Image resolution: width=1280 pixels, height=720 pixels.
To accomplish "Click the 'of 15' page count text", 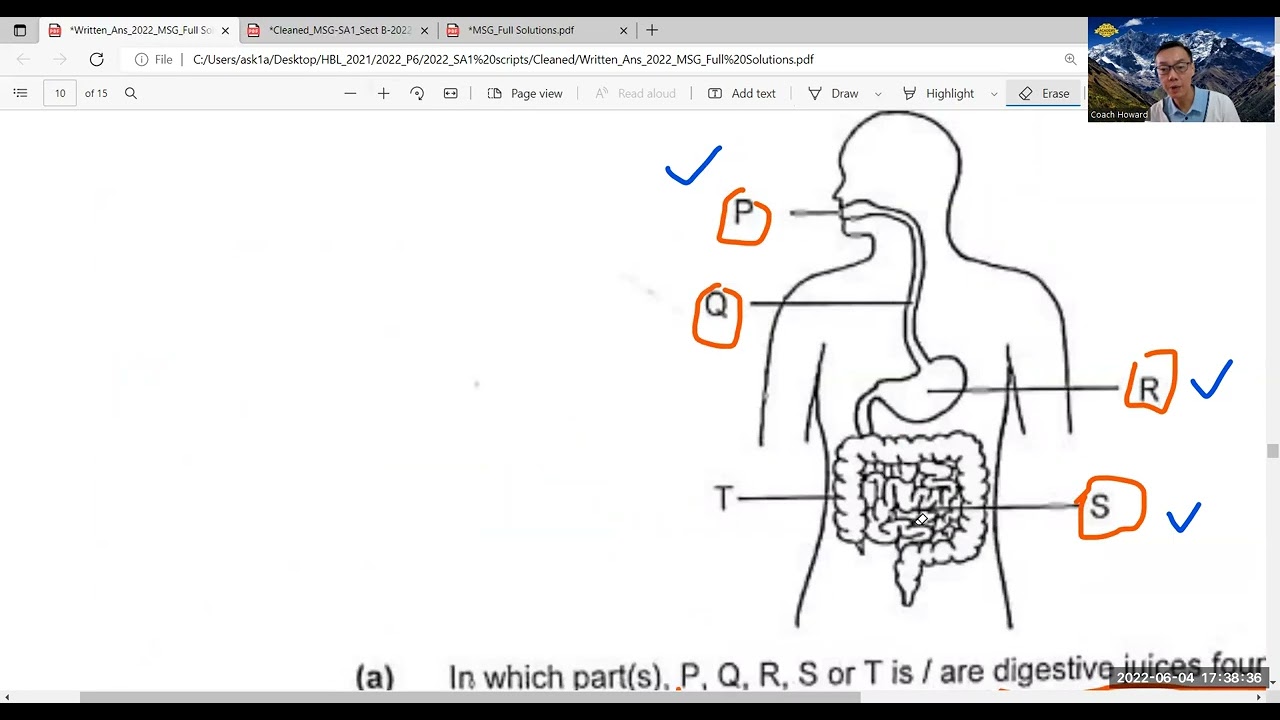I will (x=96, y=93).
